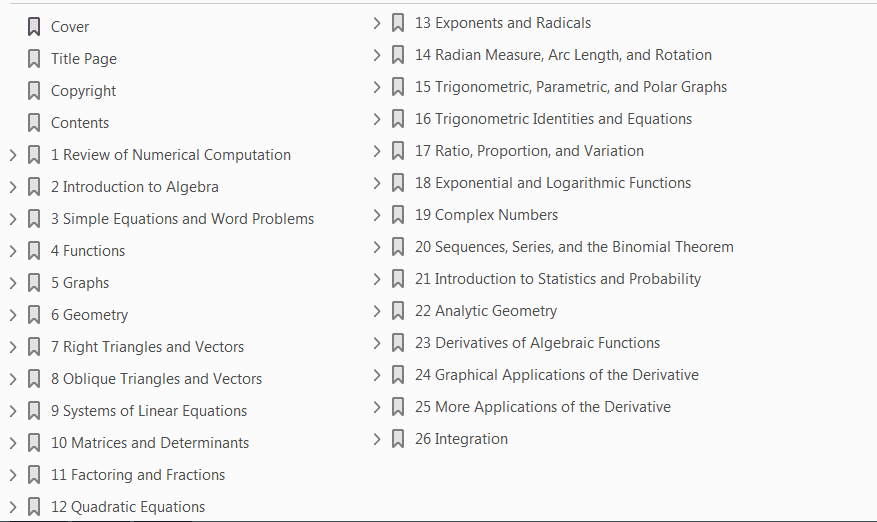Expand the 4 Functions chapter
Image resolution: width=877 pixels, height=522 pixels.
click(x=13, y=251)
